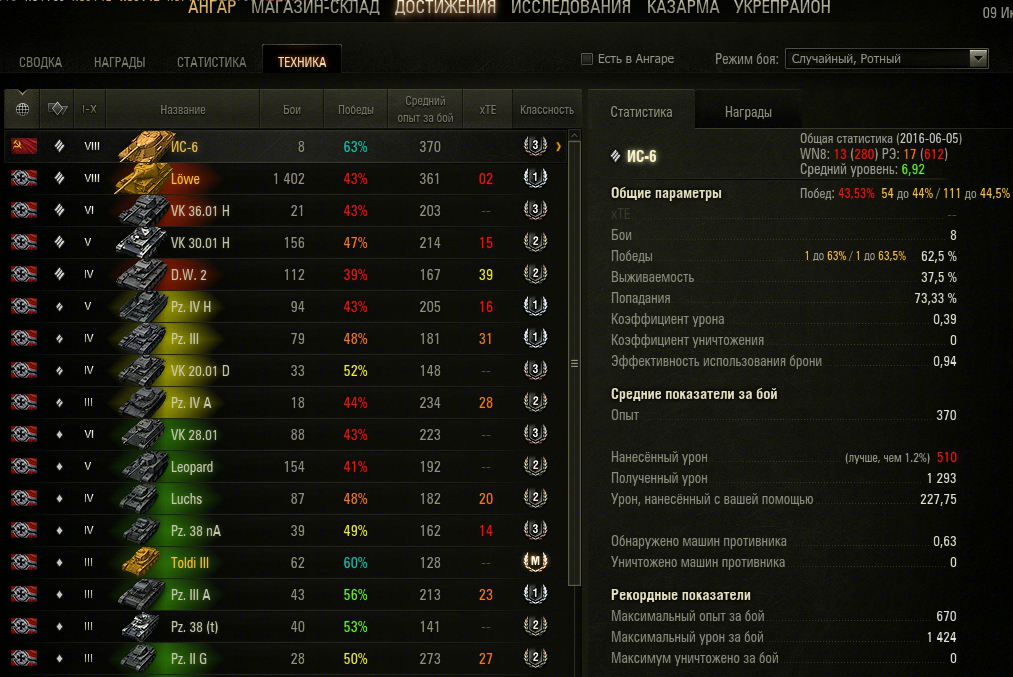Screen dimensions: 1013x677
Task: Open Исследования top menu
Action: 570,8
